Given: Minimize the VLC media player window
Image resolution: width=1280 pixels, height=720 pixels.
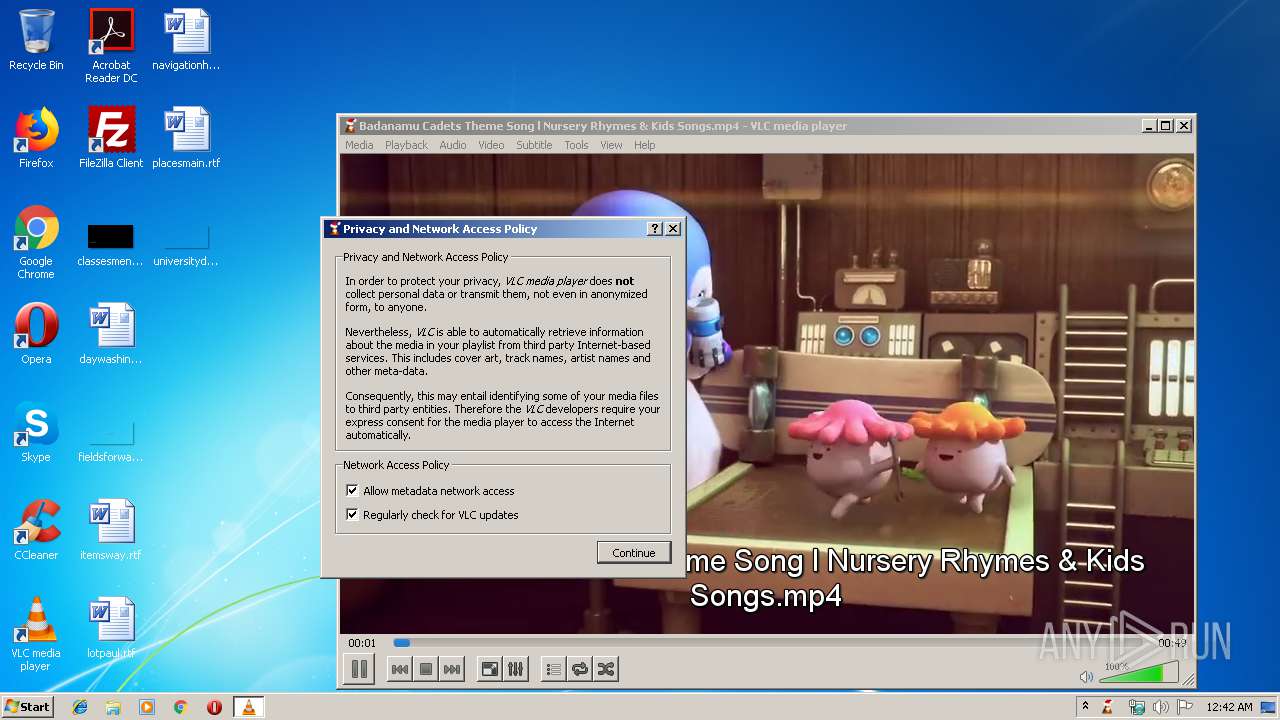Looking at the screenshot, I should click(x=1150, y=126).
